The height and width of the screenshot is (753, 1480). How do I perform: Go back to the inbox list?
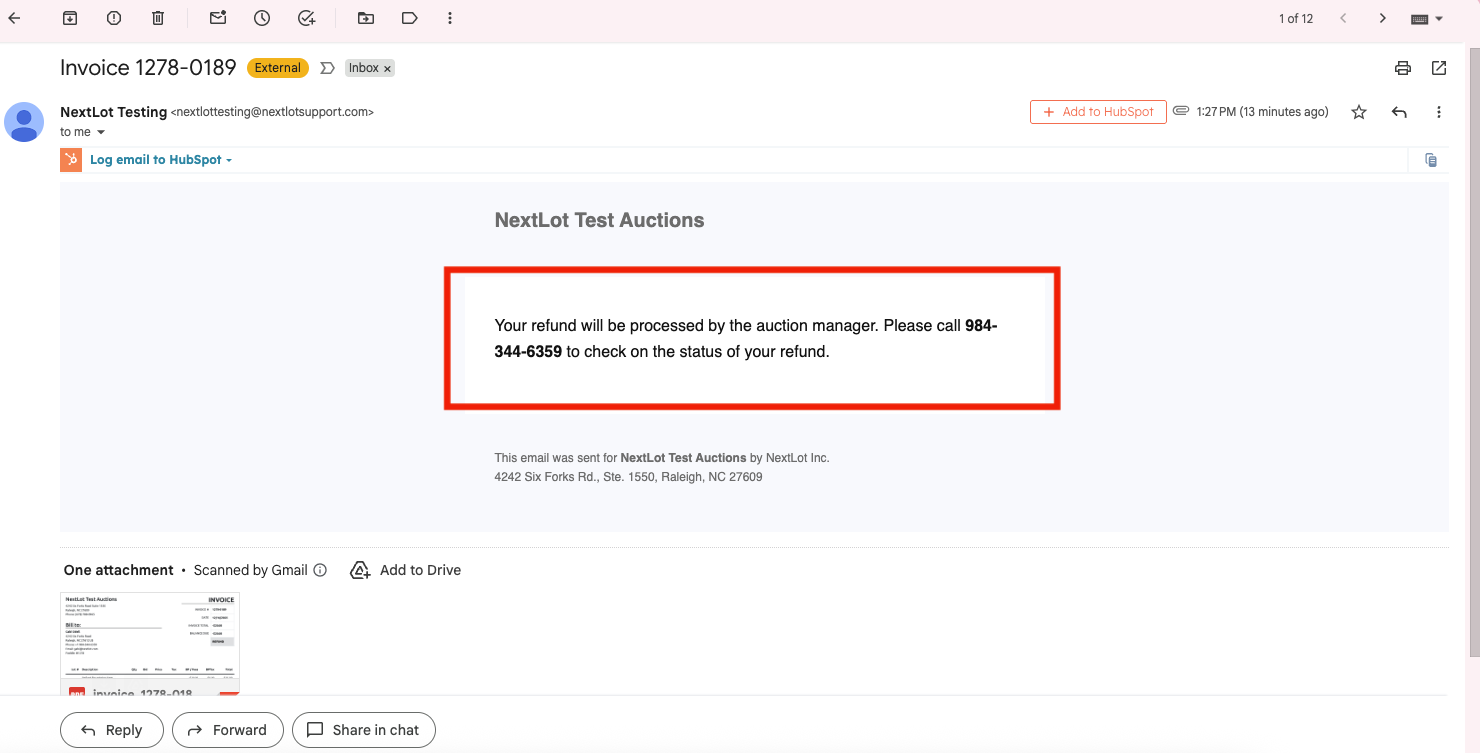14,18
